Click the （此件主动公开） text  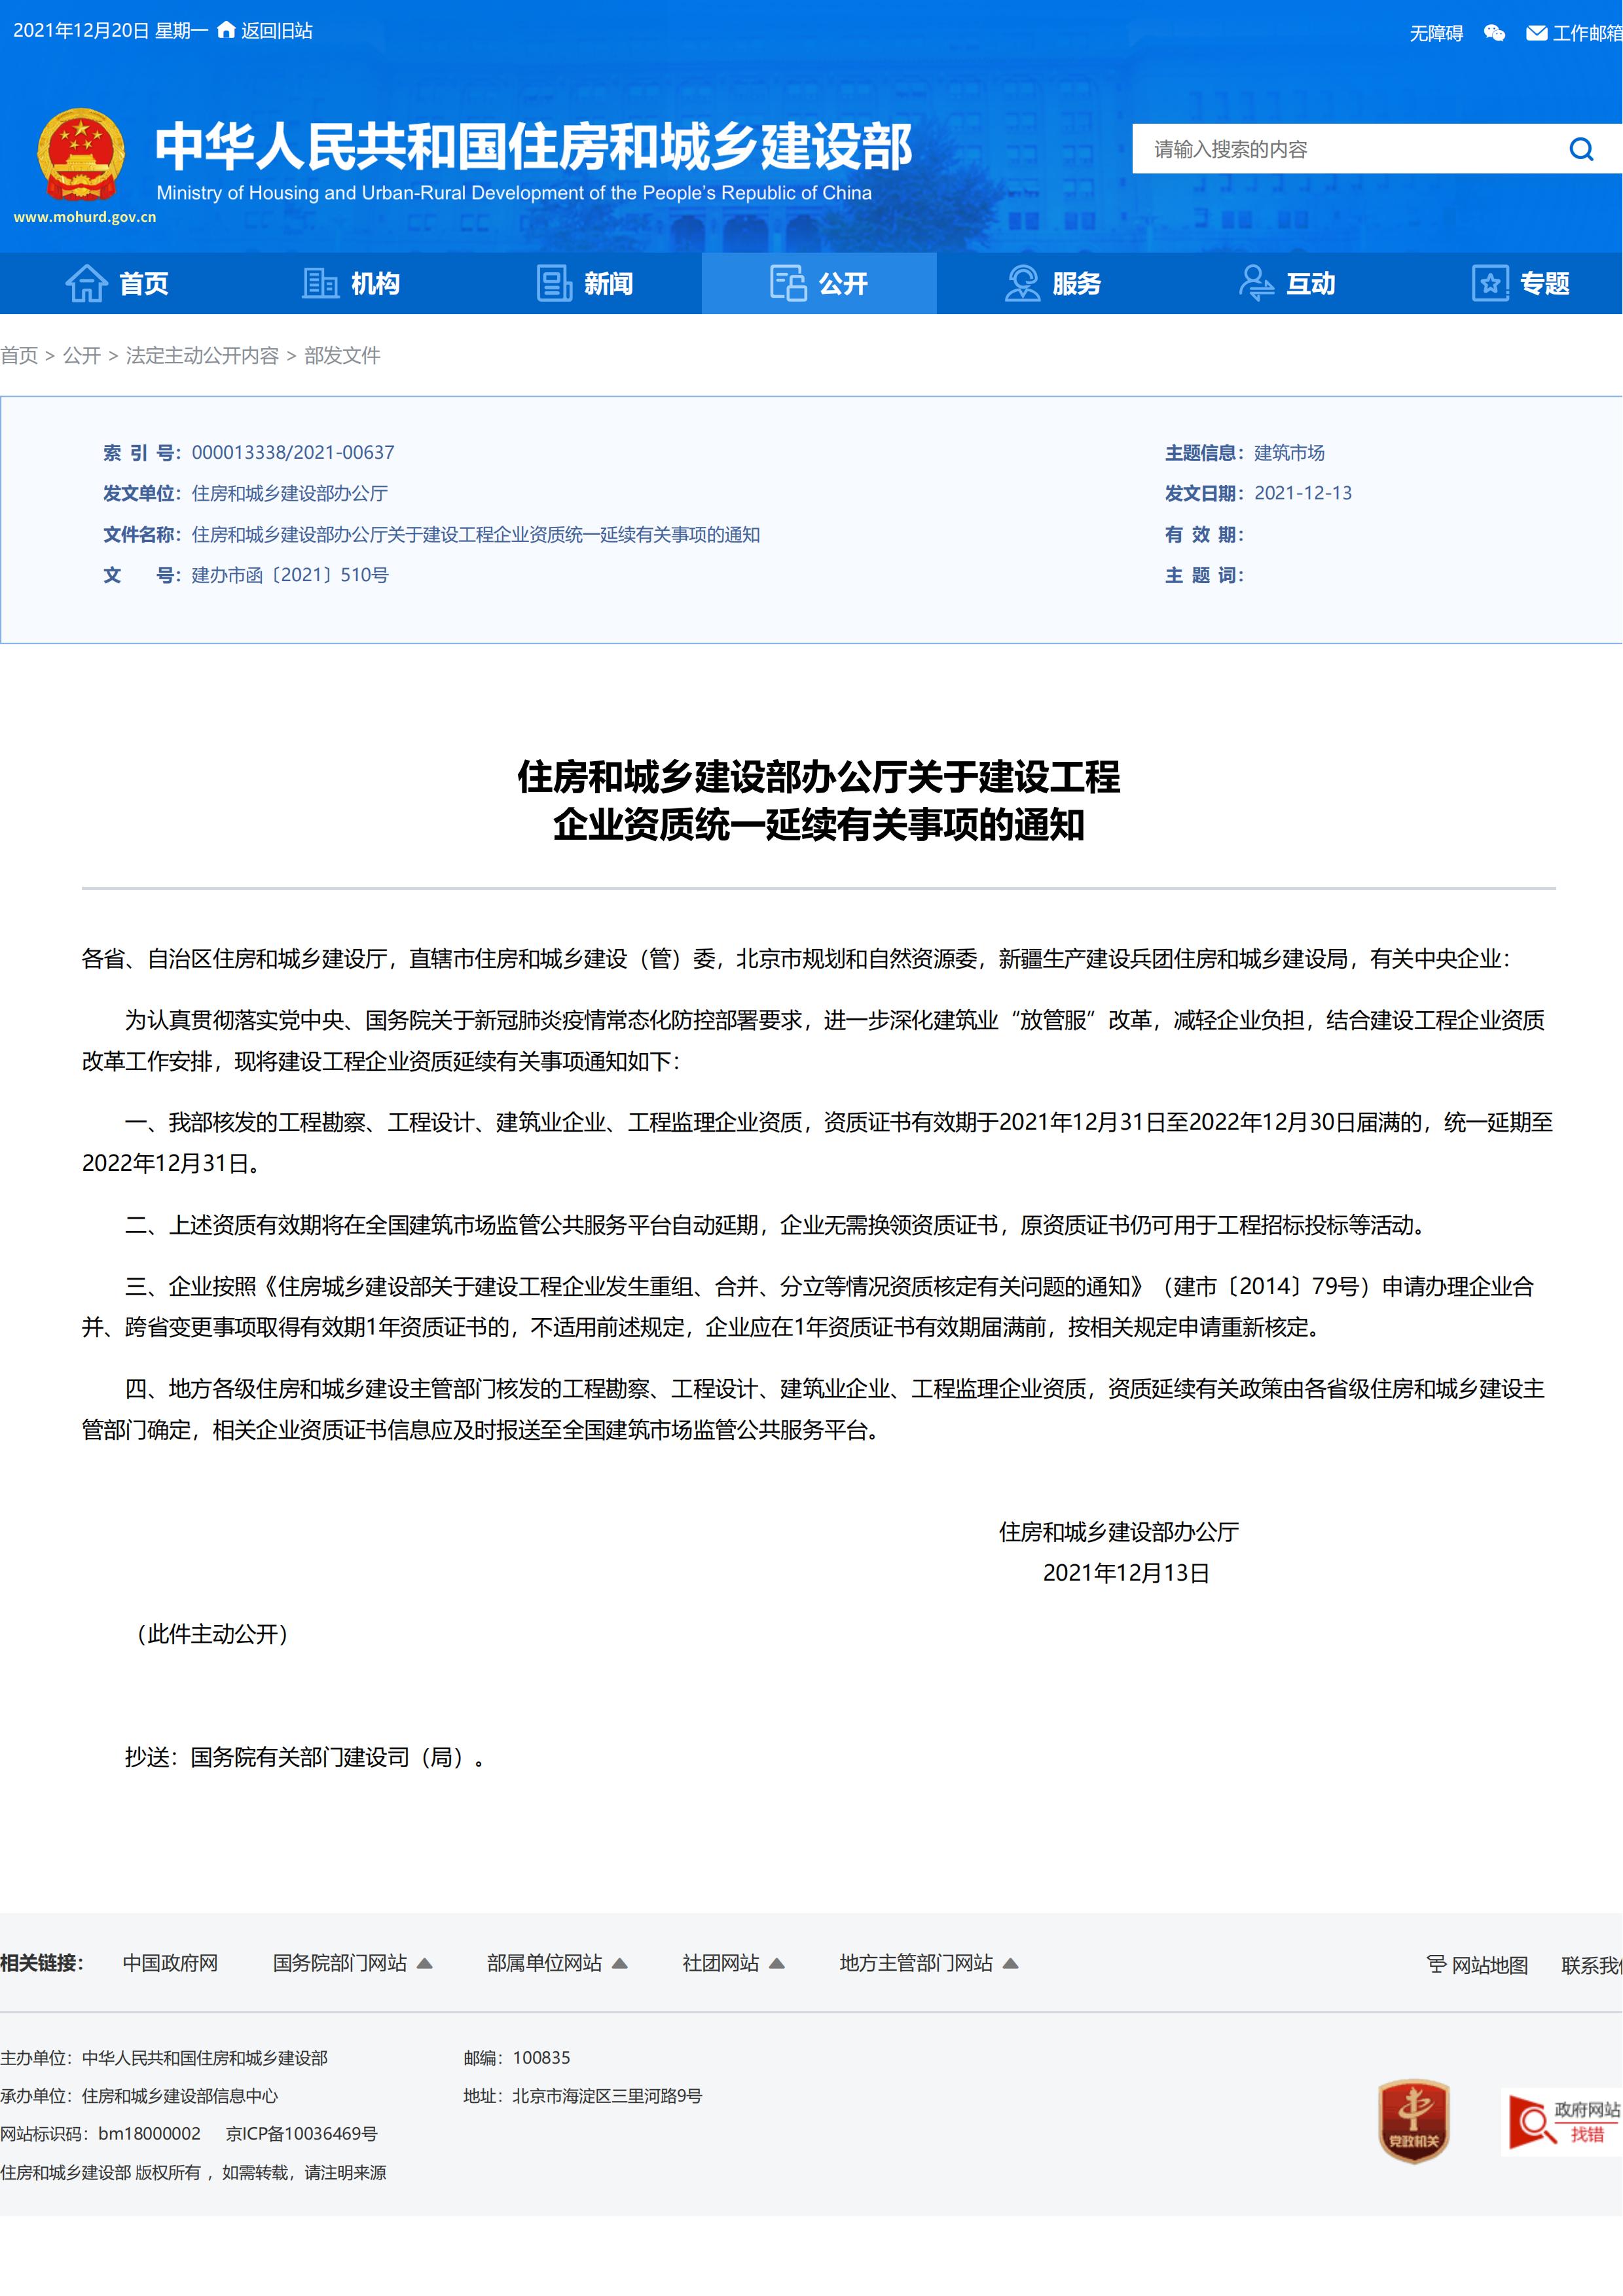tap(212, 1634)
